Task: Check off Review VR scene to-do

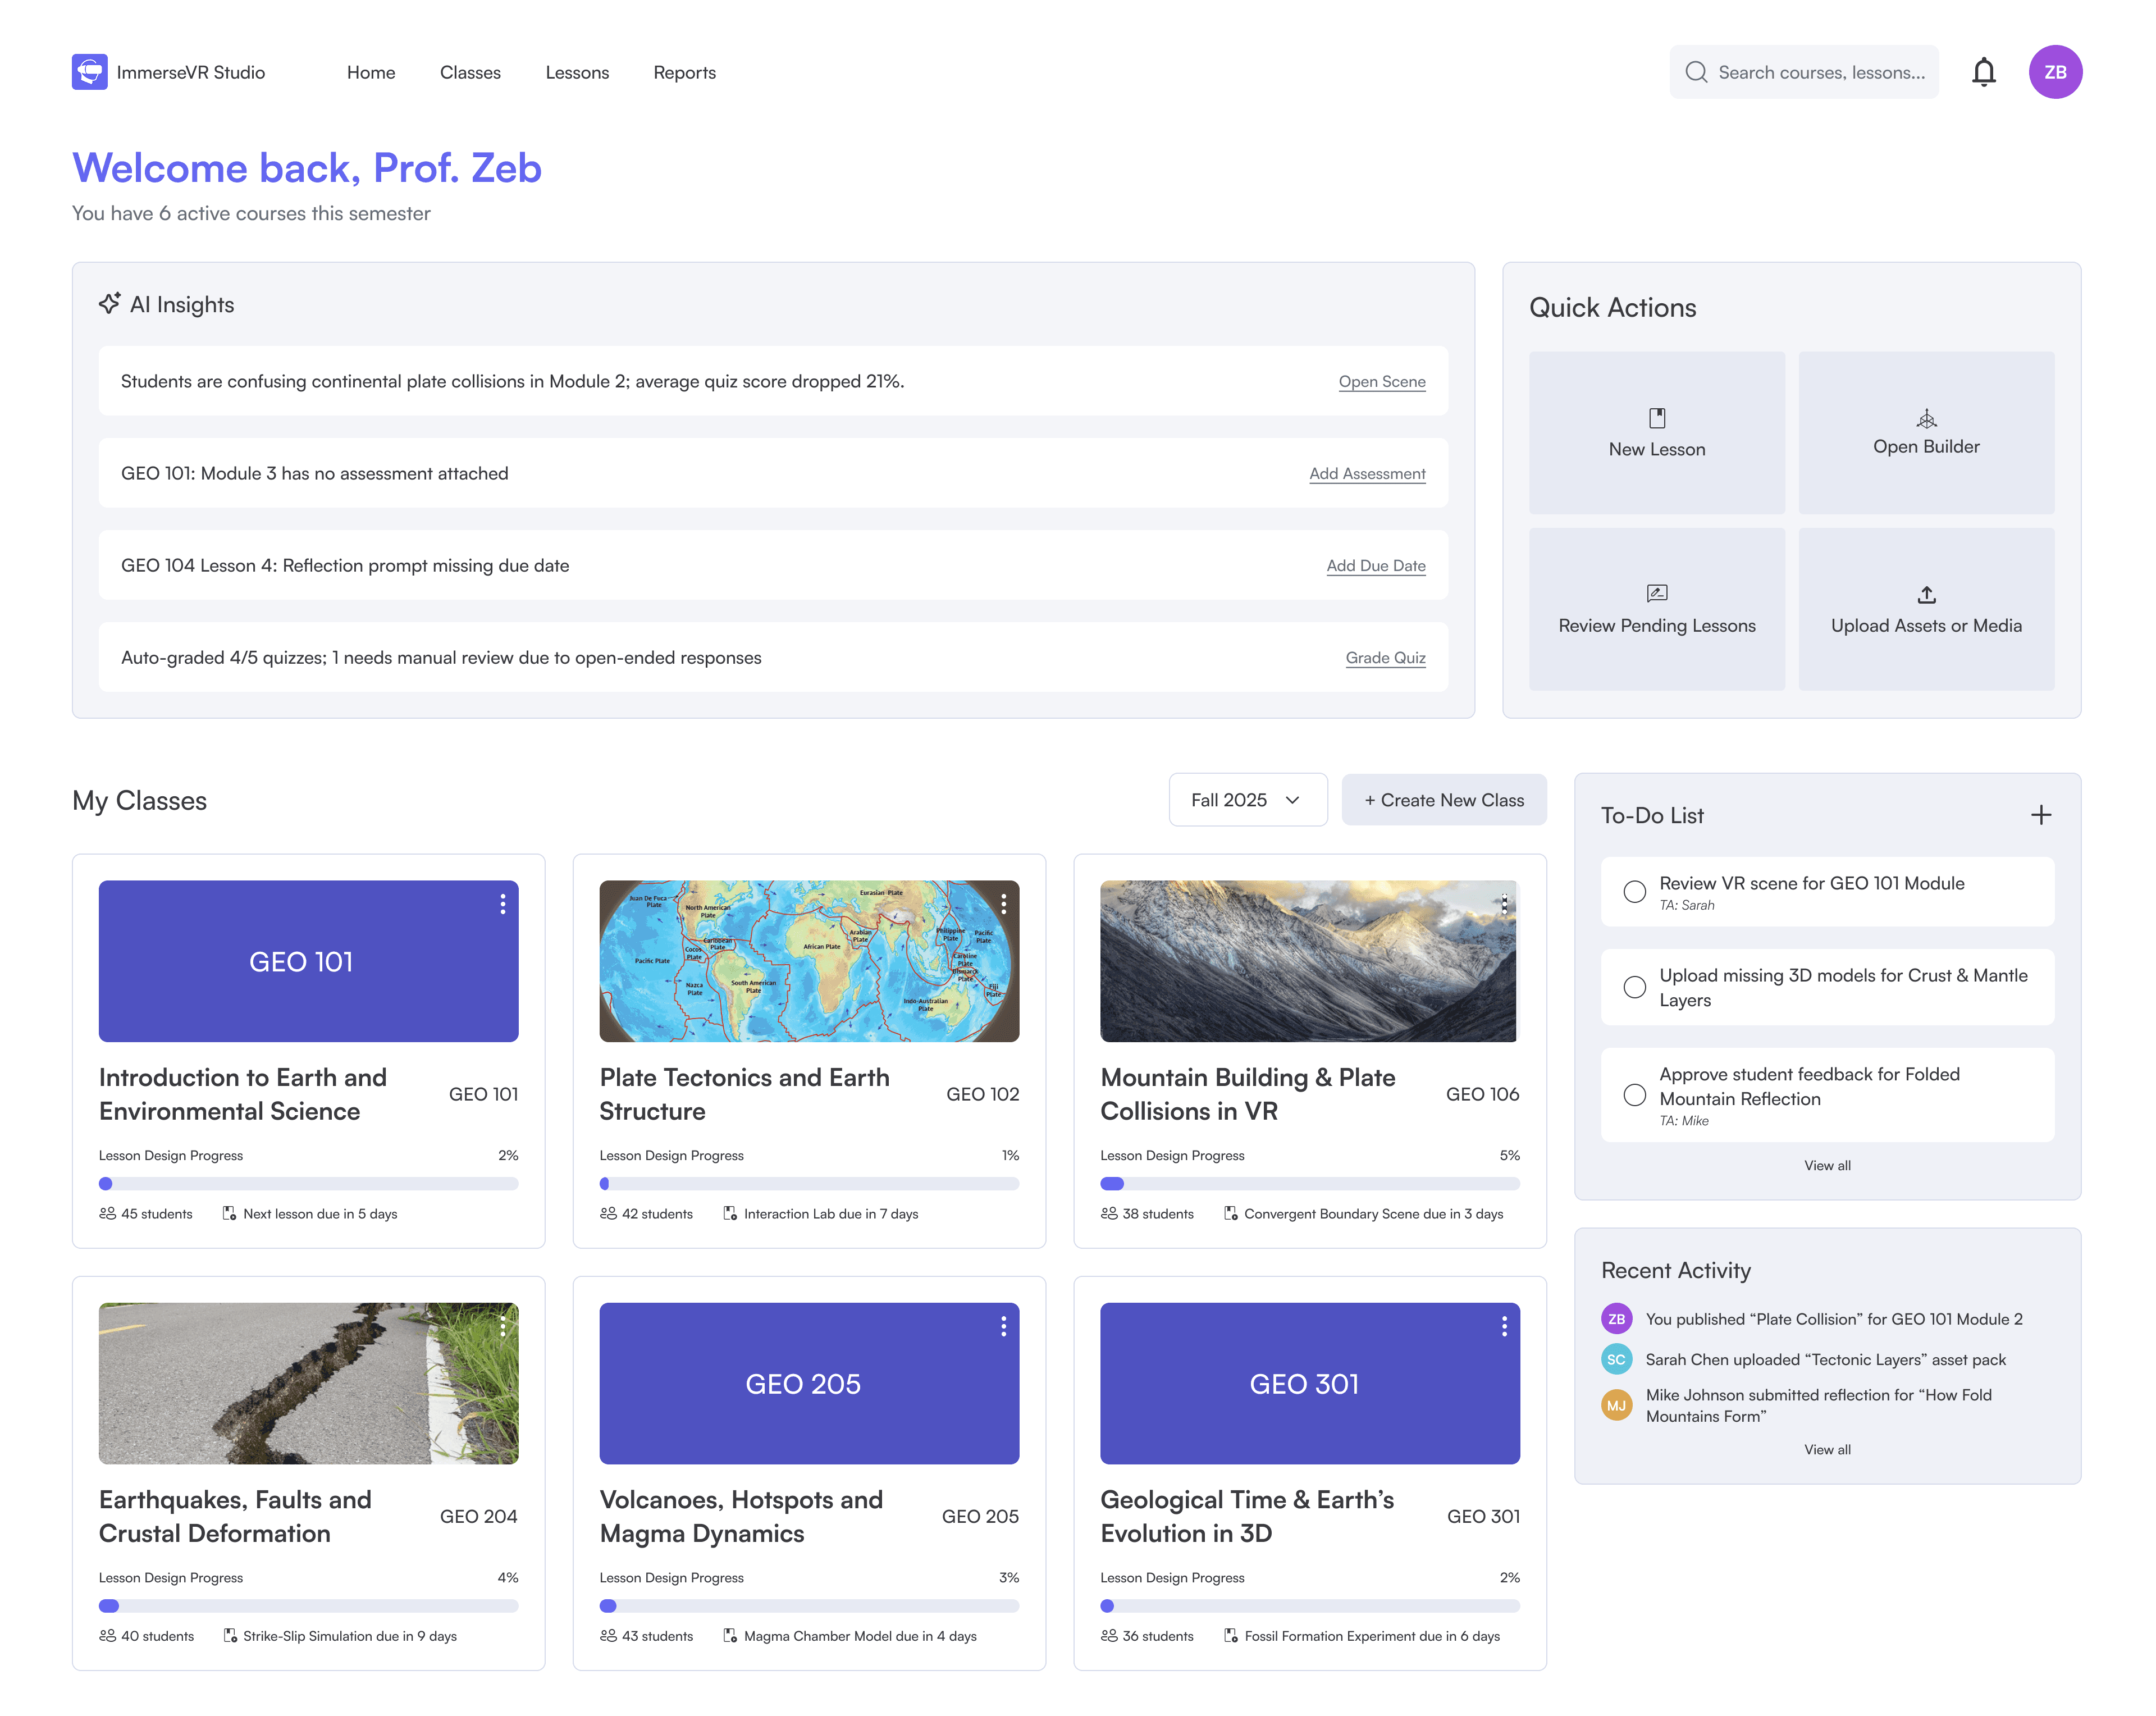Action: tap(1634, 891)
